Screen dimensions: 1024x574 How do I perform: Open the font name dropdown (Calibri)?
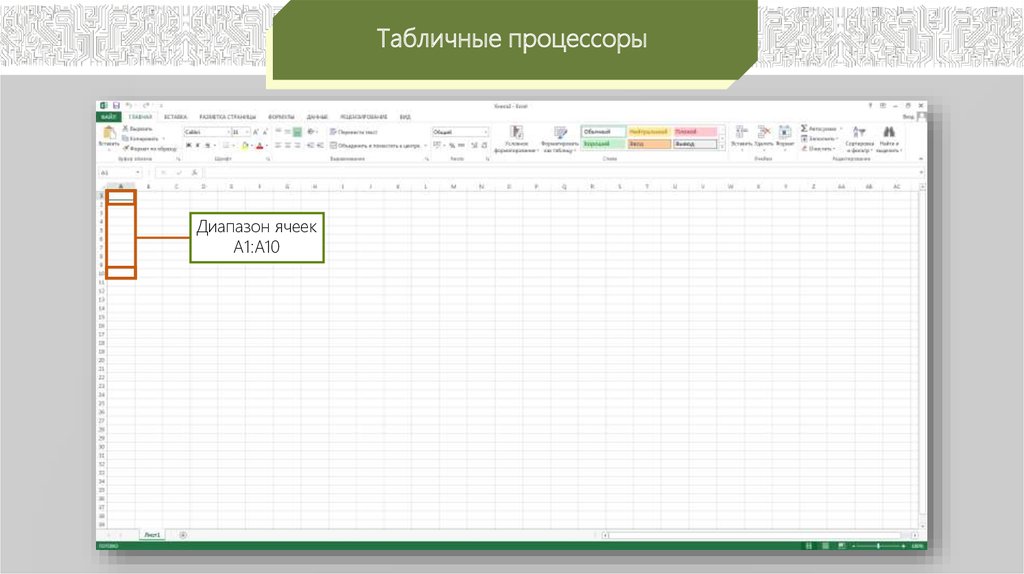228,132
